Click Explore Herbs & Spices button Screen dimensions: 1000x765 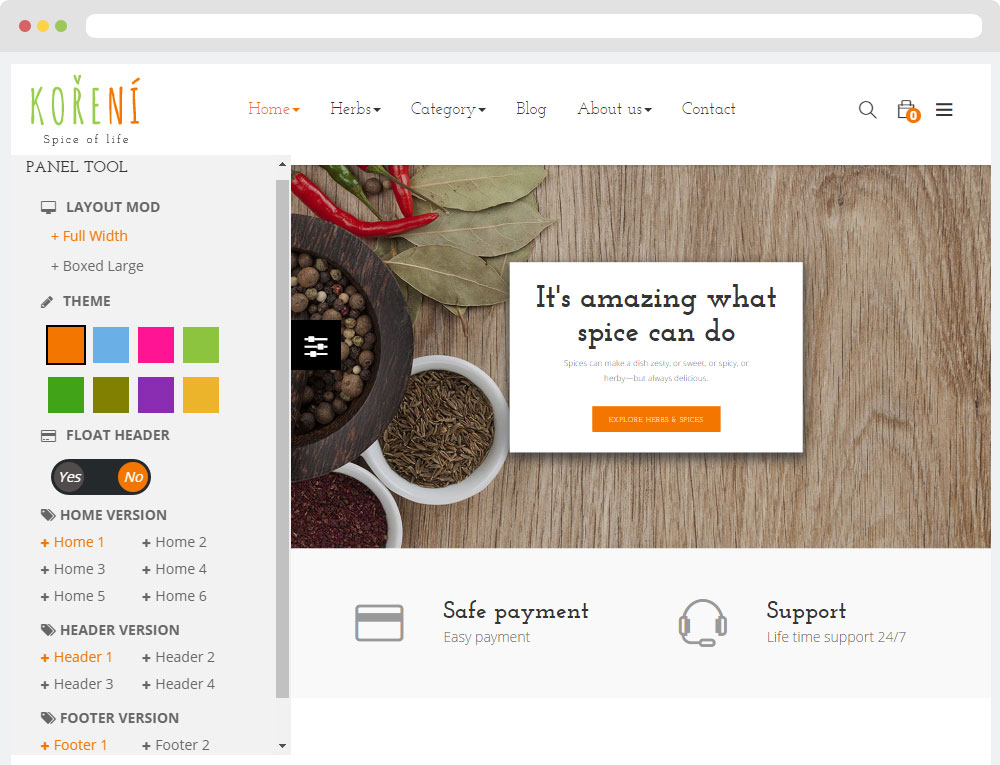coord(656,419)
